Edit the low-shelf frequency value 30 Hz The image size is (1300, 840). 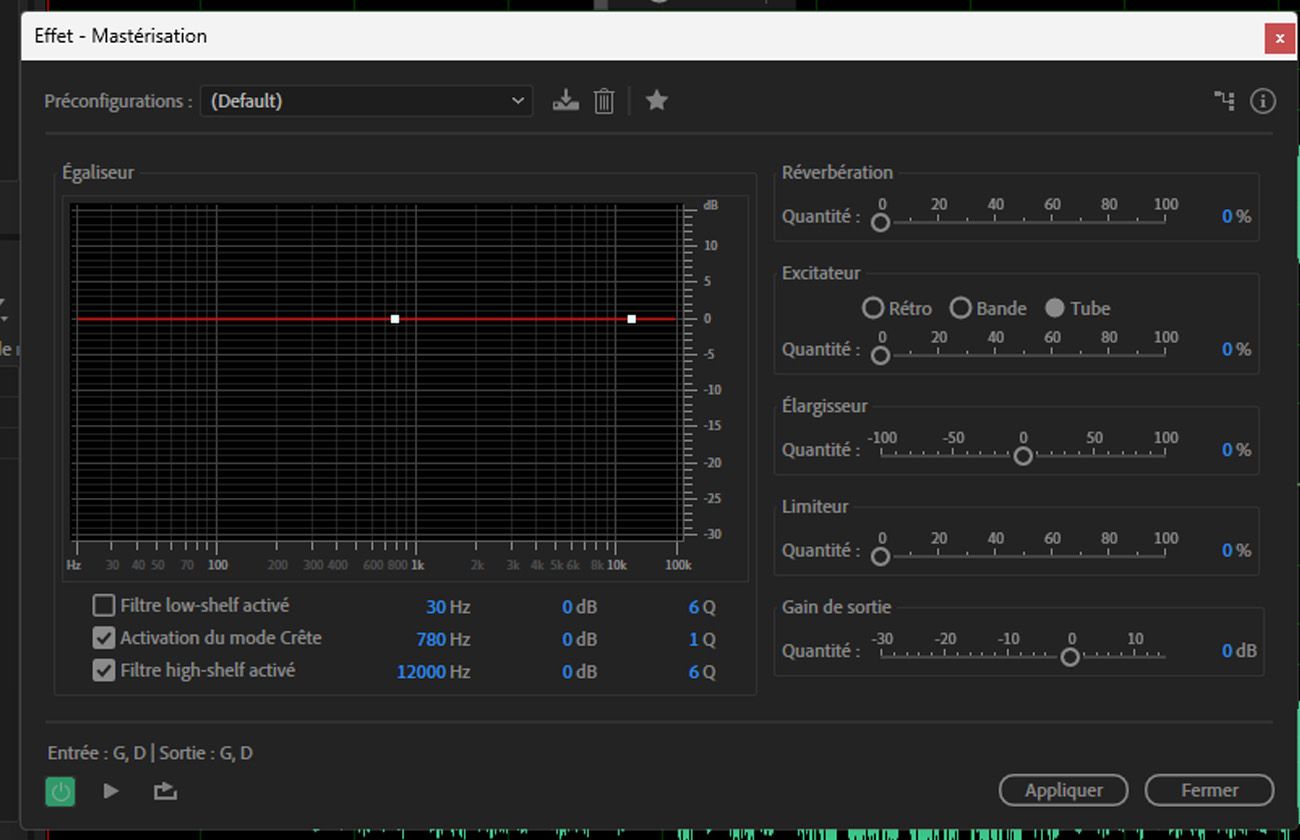[x=436, y=607]
